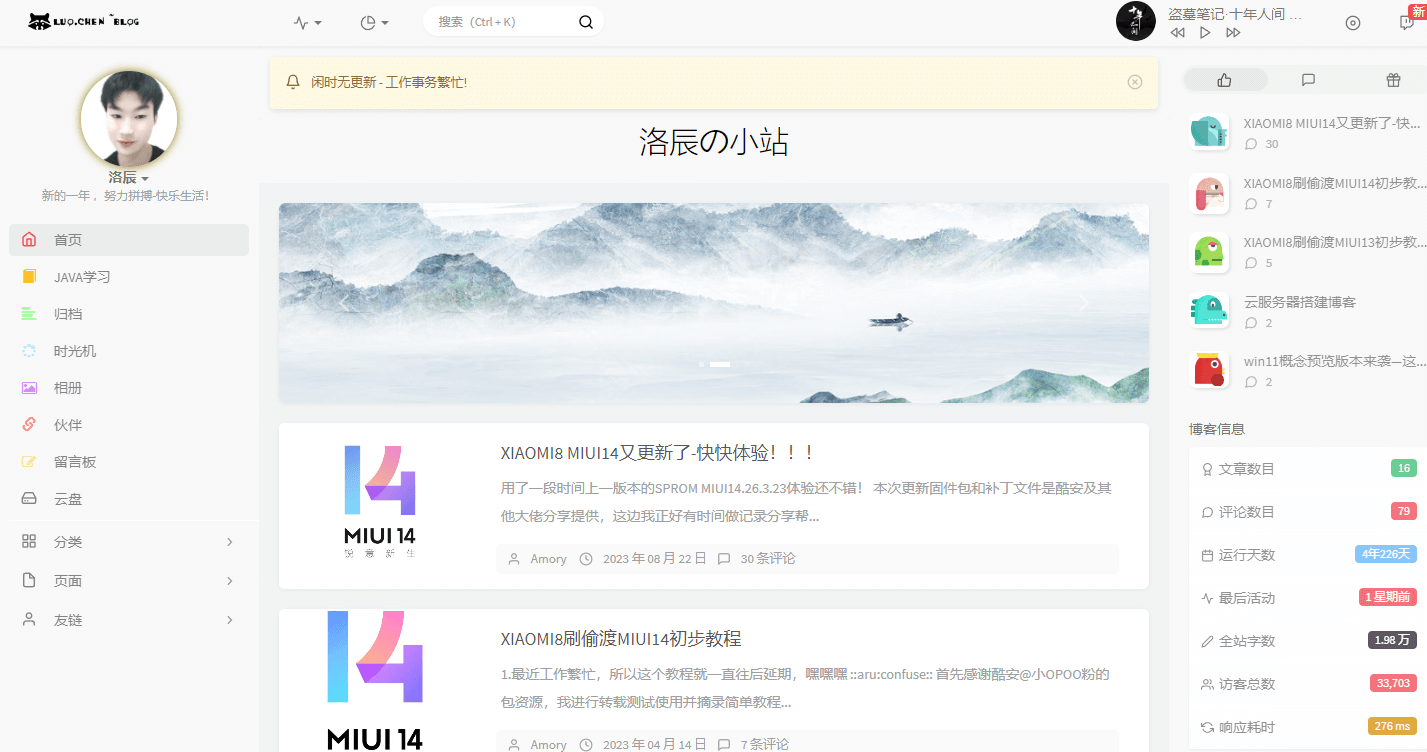Click the bell icon in notice banner
Image resolution: width=1427 pixels, height=752 pixels.
click(x=293, y=82)
